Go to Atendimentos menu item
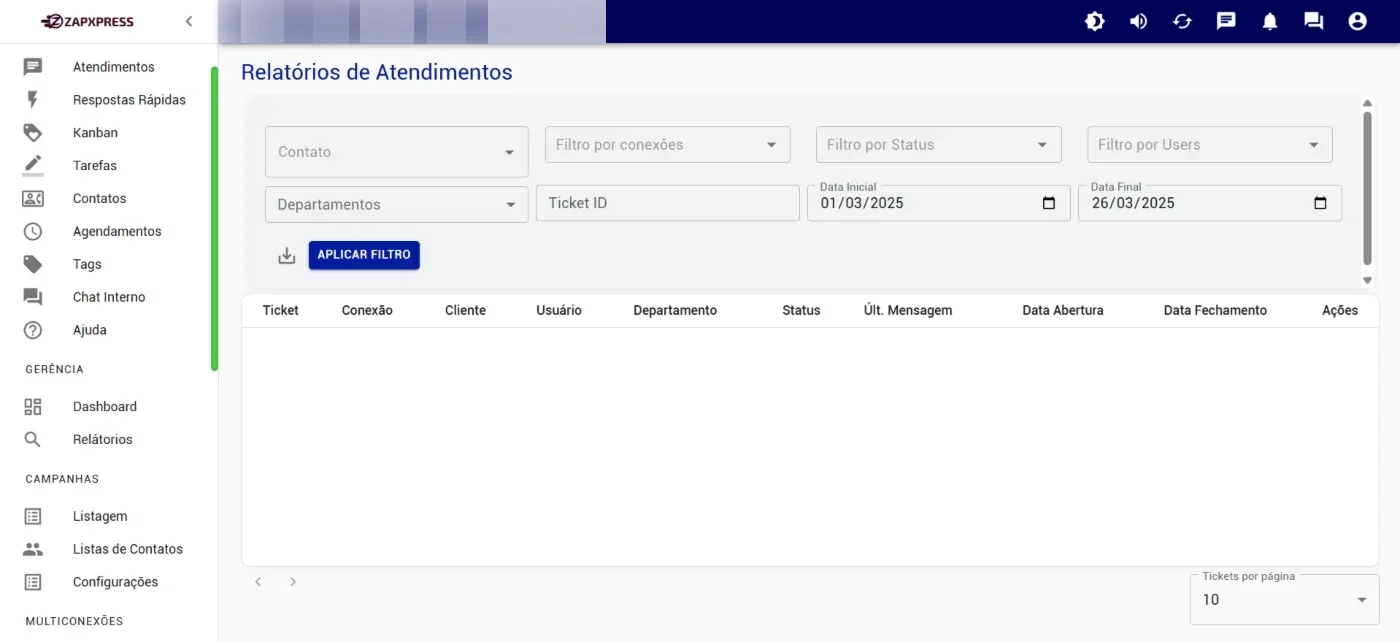Viewport: 1400px width, 642px height. 114,67
